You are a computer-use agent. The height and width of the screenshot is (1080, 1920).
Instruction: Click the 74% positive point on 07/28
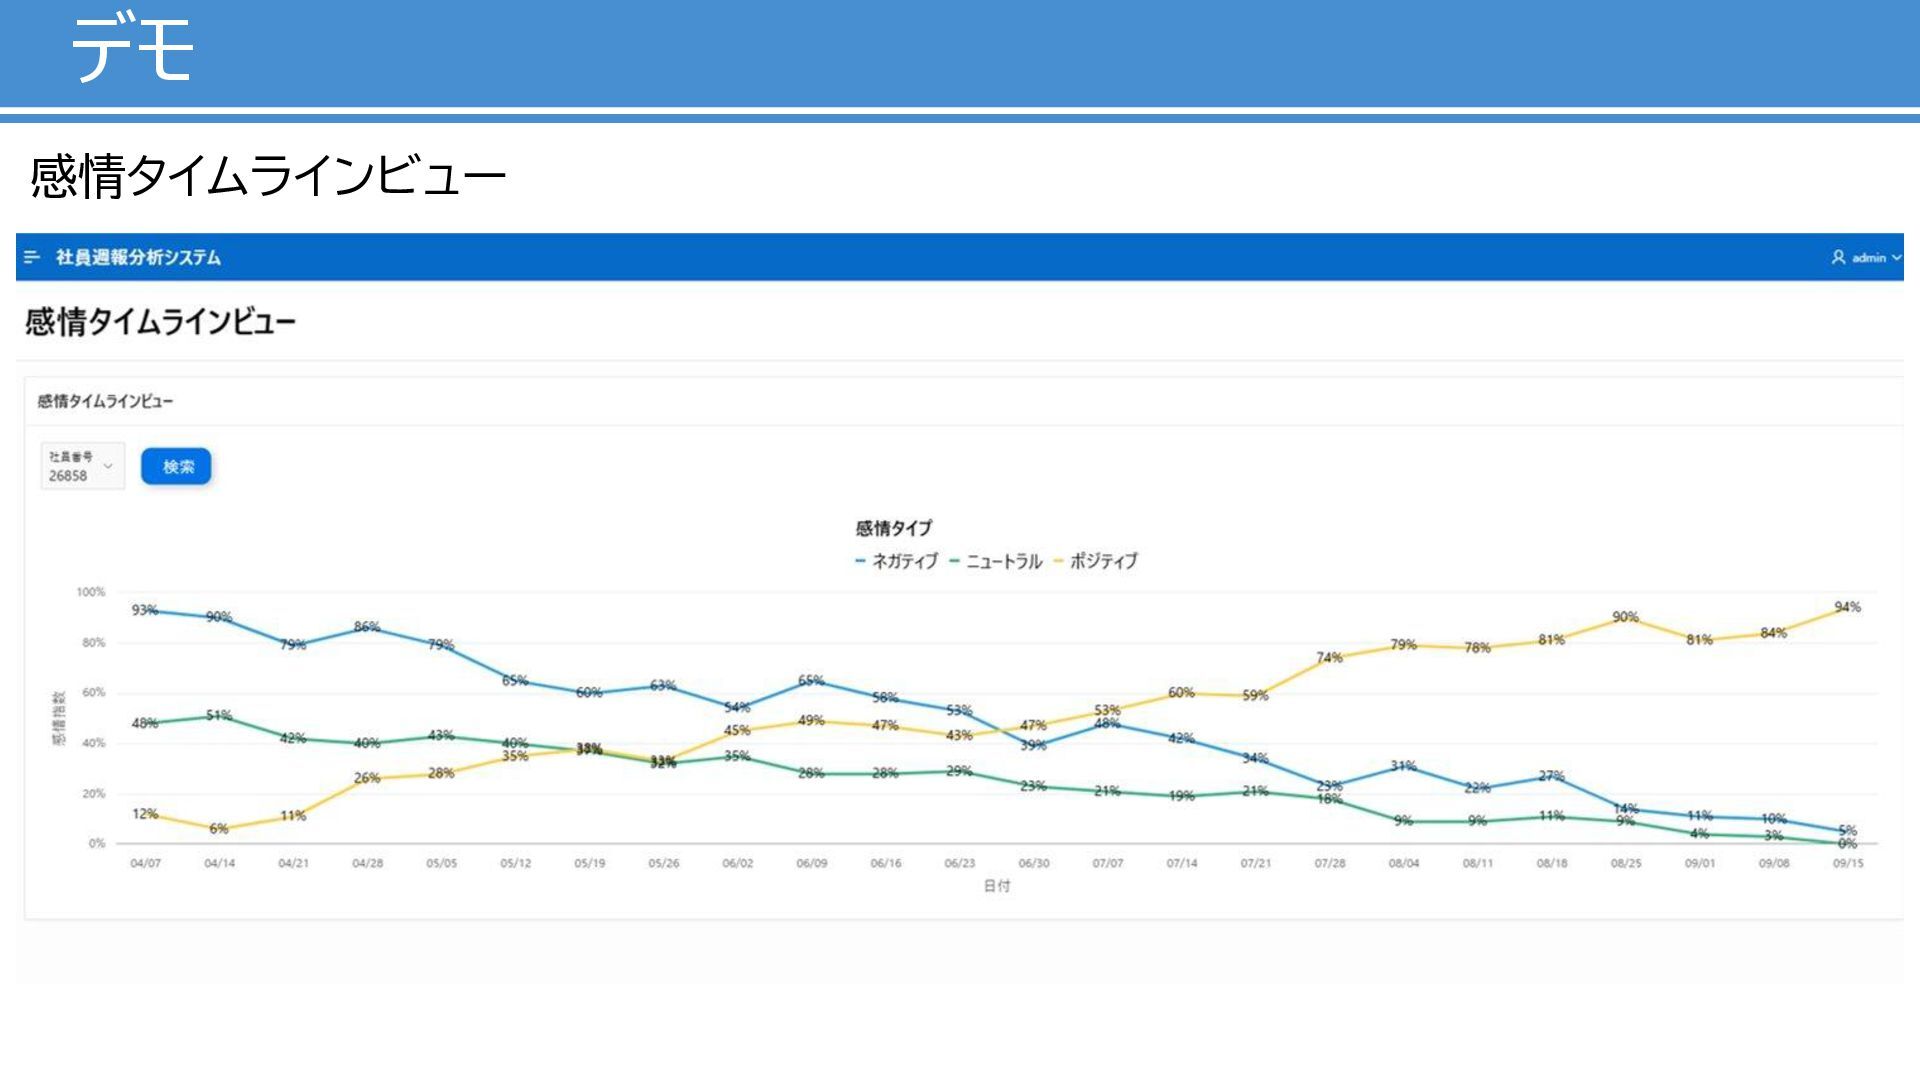coord(1330,658)
